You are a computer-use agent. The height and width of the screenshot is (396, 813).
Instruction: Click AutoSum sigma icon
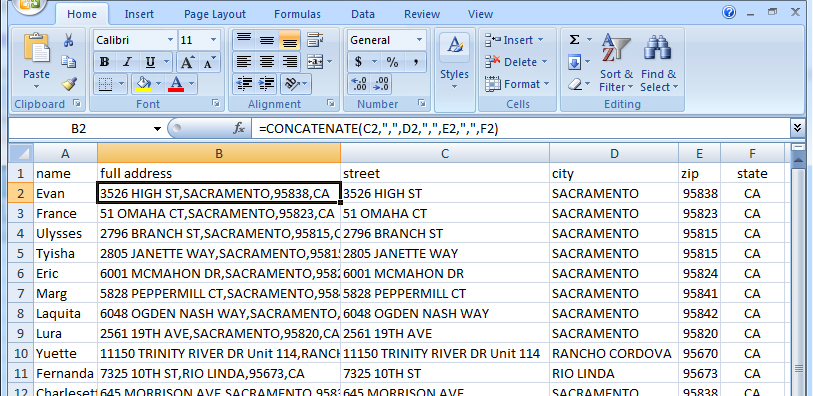click(x=574, y=40)
